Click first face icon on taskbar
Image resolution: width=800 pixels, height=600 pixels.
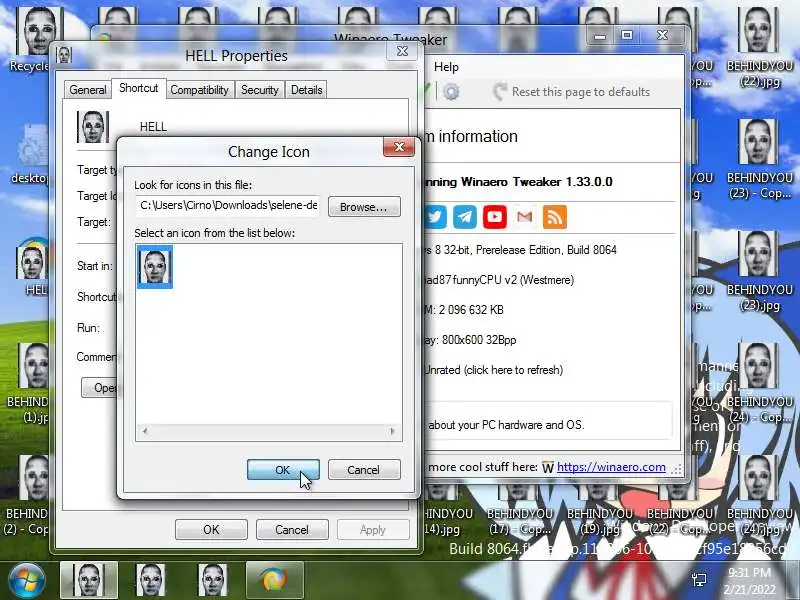tap(89, 580)
